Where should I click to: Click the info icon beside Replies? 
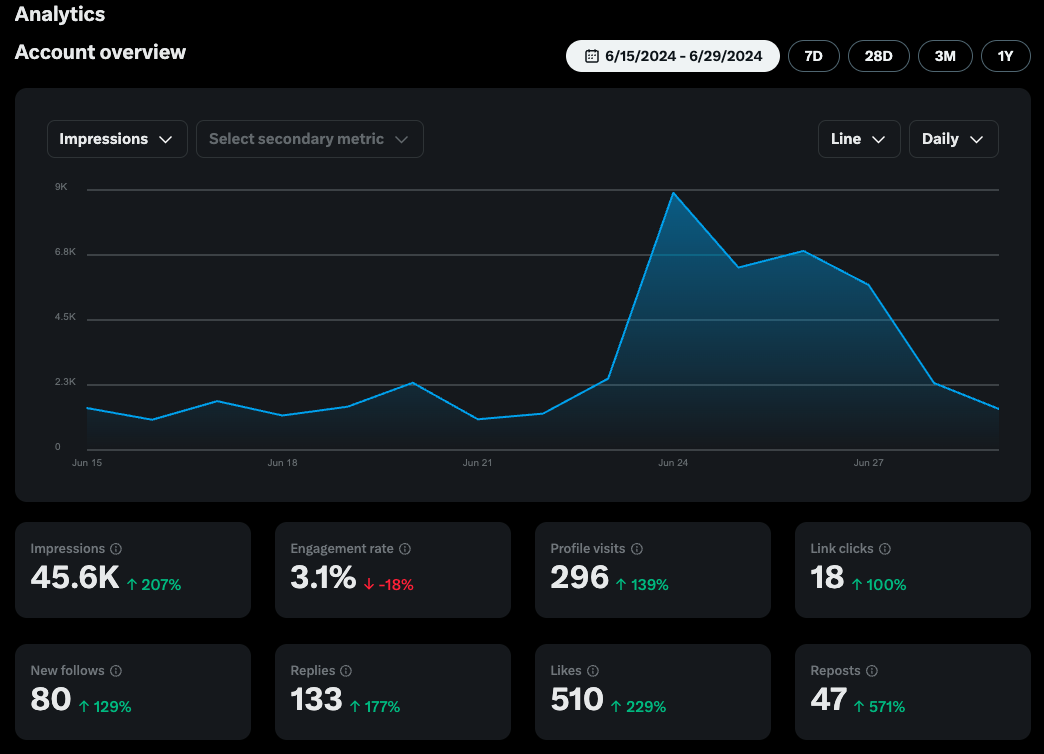coord(346,671)
